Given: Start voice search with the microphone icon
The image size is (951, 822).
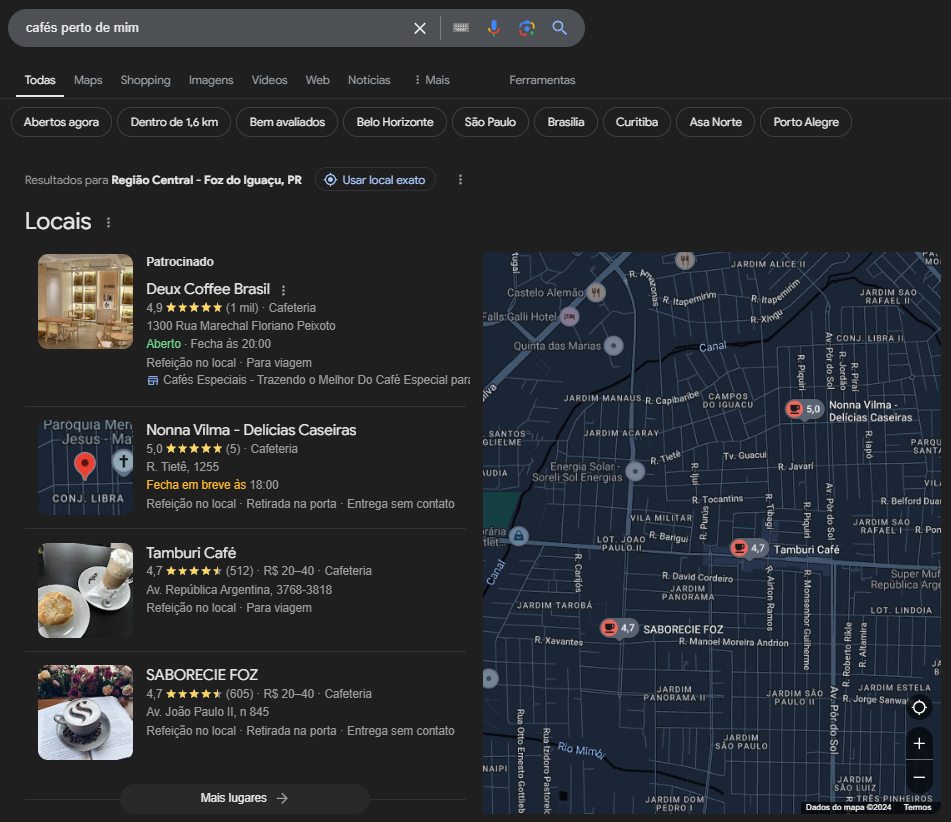Looking at the screenshot, I should [494, 28].
